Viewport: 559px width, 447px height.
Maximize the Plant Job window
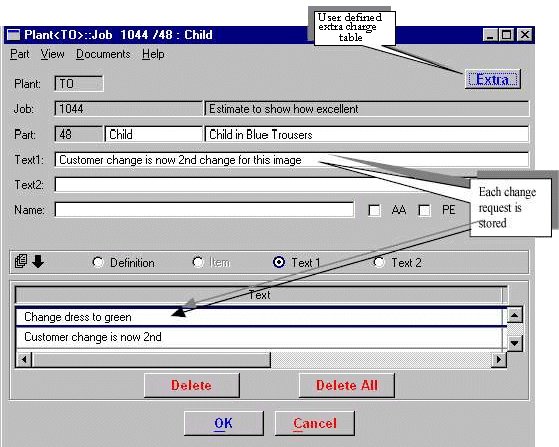point(507,35)
